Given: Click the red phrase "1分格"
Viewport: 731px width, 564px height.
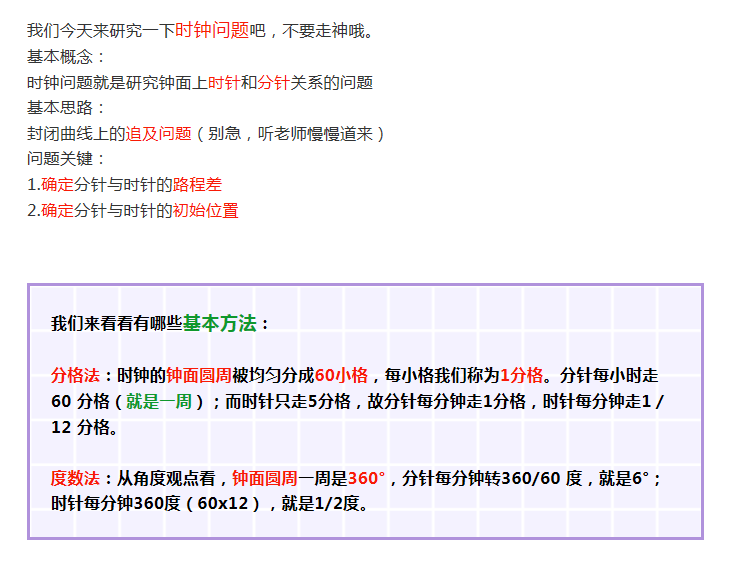Looking at the screenshot, I should pos(522,375).
